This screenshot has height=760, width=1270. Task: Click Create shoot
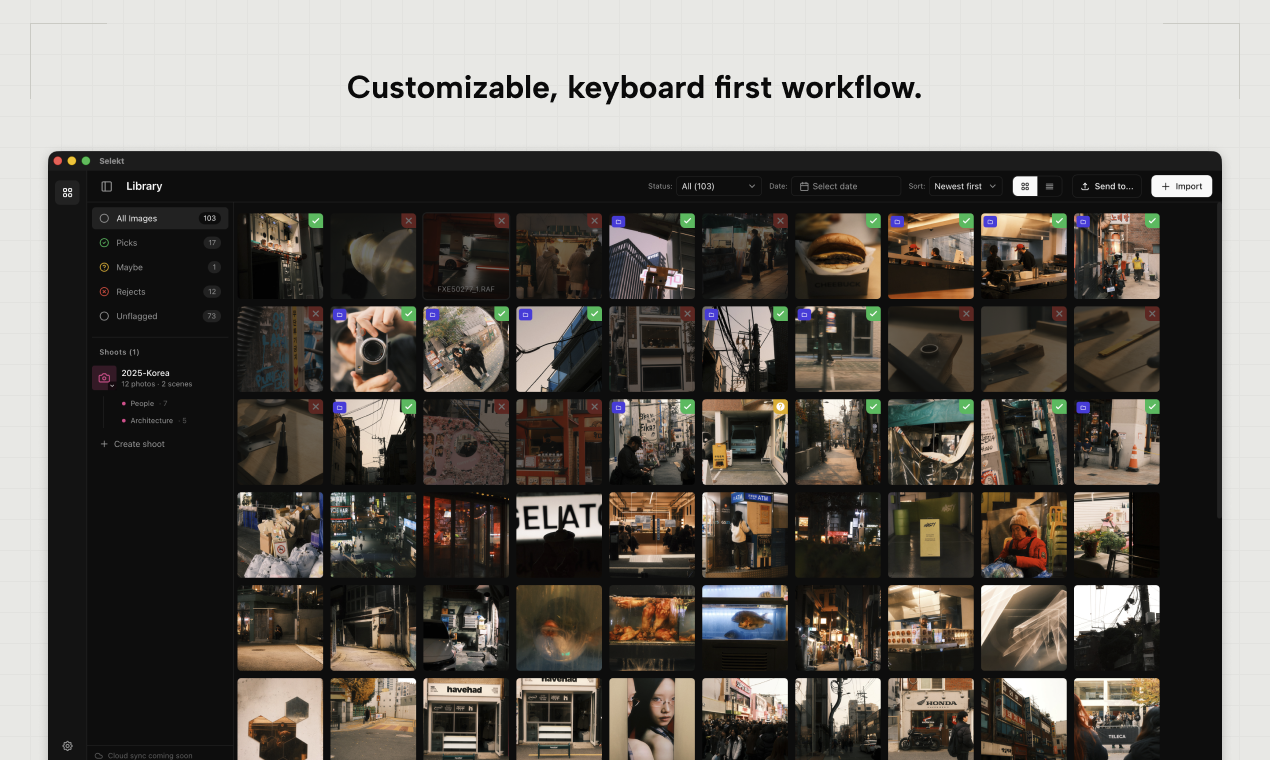pyautogui.click(x=132, y=444)
